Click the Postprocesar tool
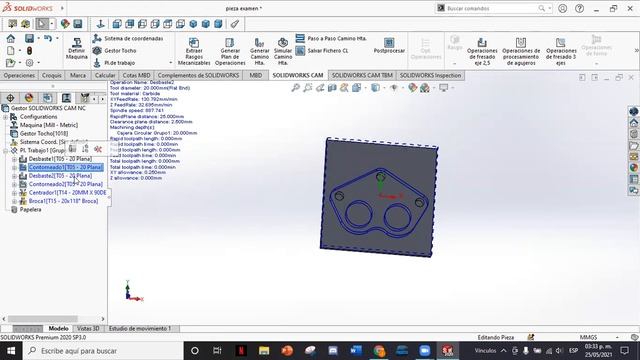640x360 pixels. 389,46
